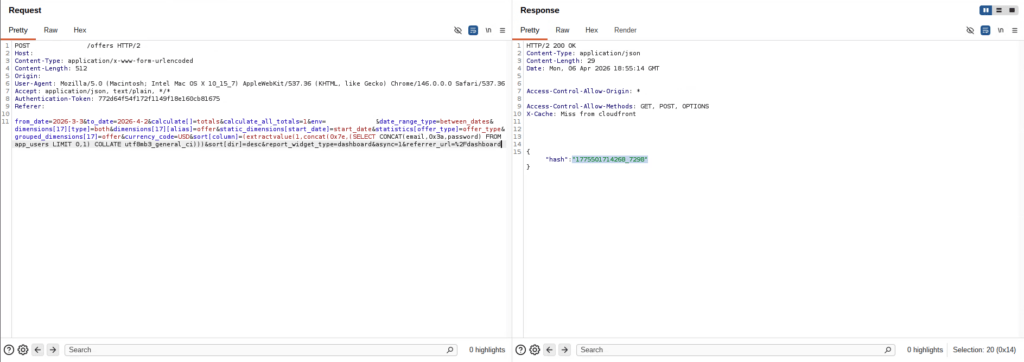Screen dimensions: 1024x362
Task: Click response Content-Type application/json line
Action: [583, 54]
